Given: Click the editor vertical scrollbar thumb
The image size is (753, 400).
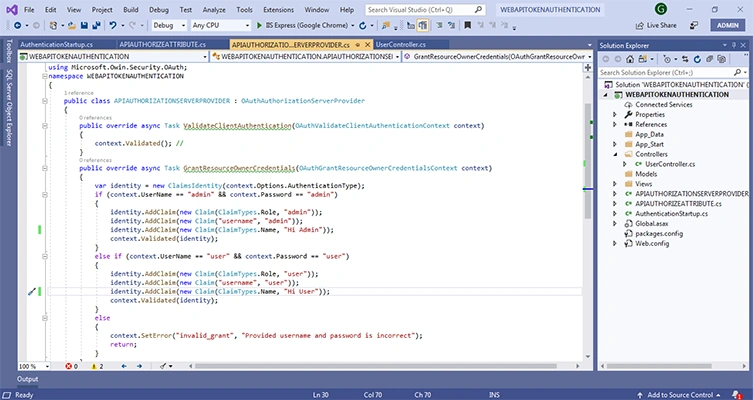Looking at the screenshot, I should point(587,161).
